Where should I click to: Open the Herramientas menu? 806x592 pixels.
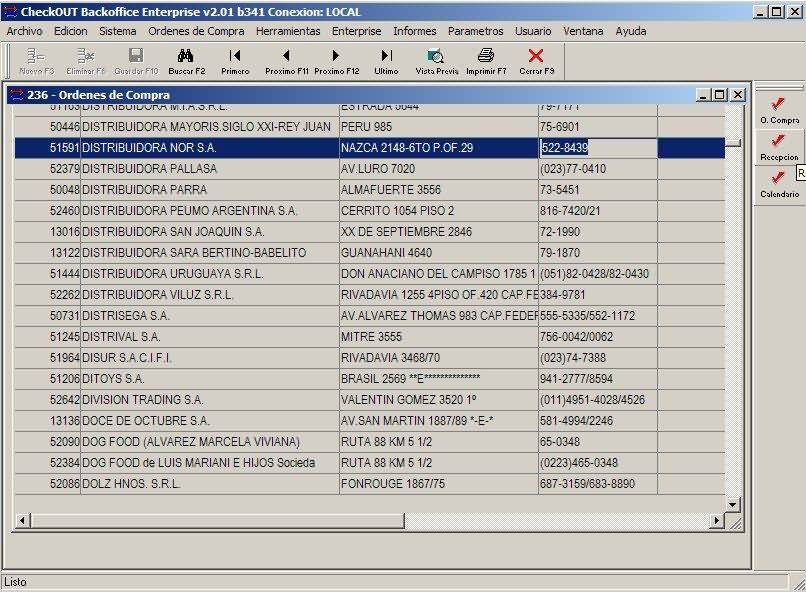(x=288, y=31)
